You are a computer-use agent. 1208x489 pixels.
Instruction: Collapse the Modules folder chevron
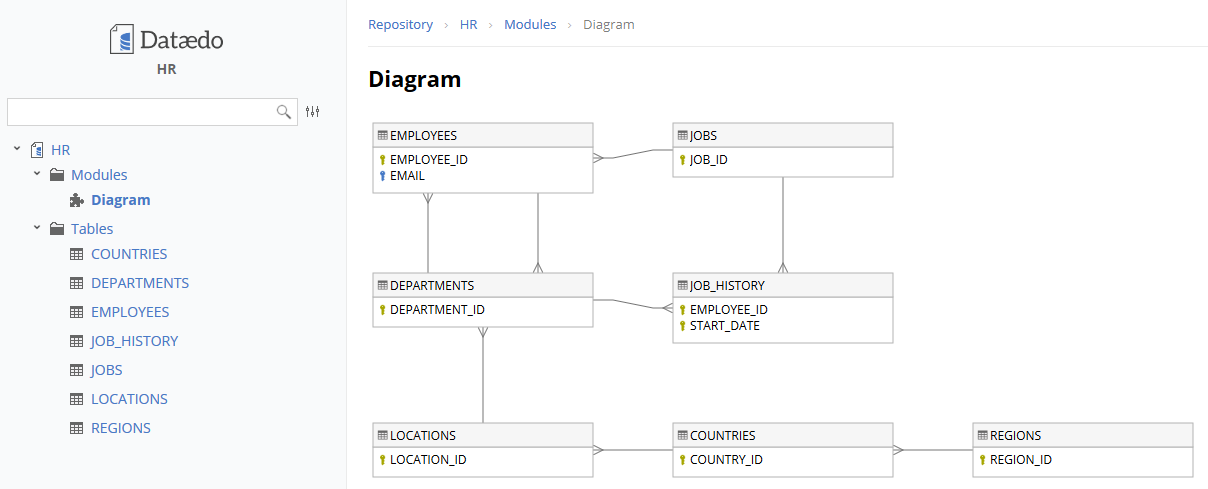pyautogui.click(x=37, y=174)
